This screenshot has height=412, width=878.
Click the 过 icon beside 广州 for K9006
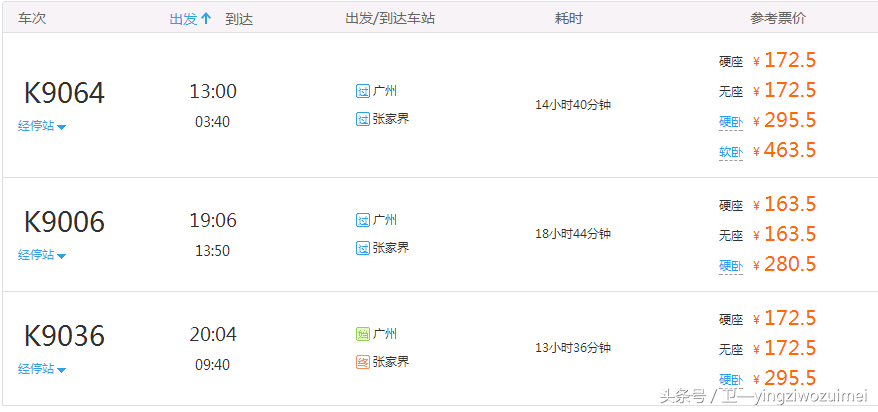(363, 220)
